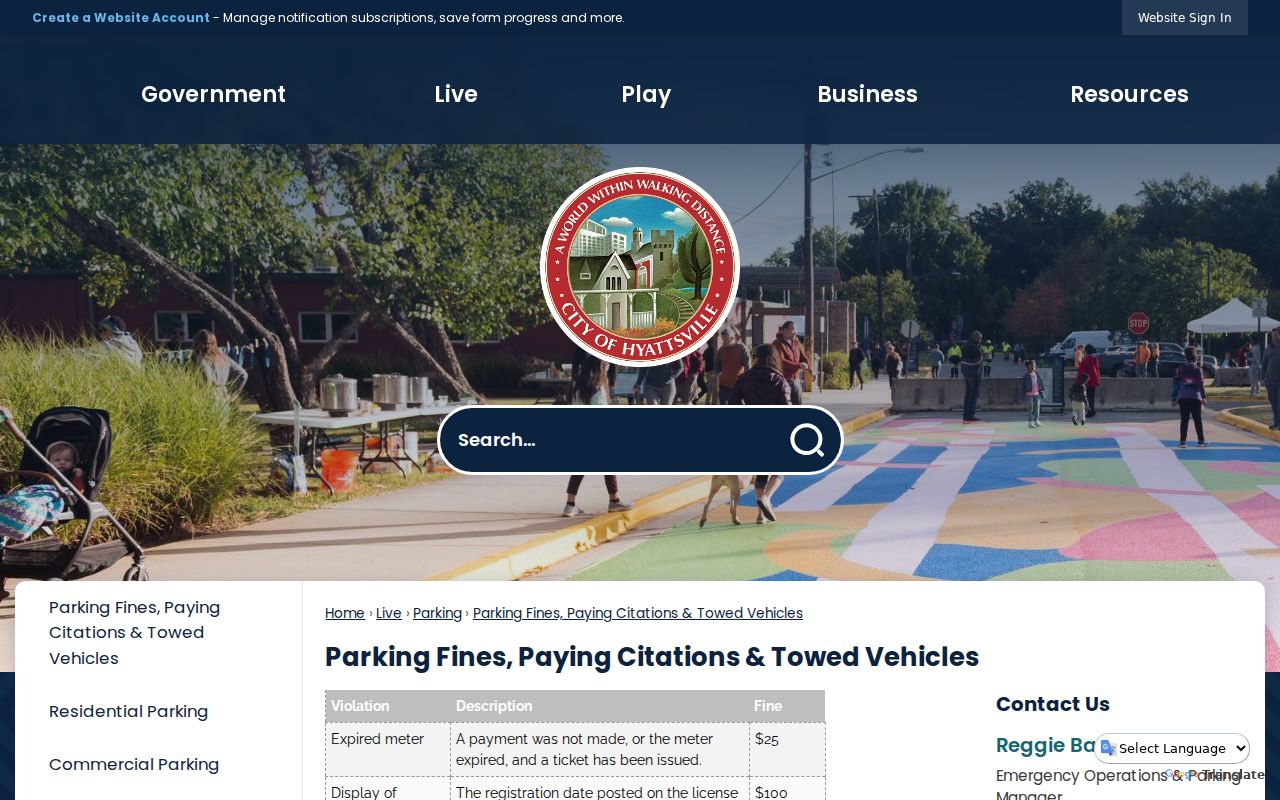This screenshot has height=800, width=1280.
Task: Open Commercial Parking sidebar link
Action: coord(134,764)
